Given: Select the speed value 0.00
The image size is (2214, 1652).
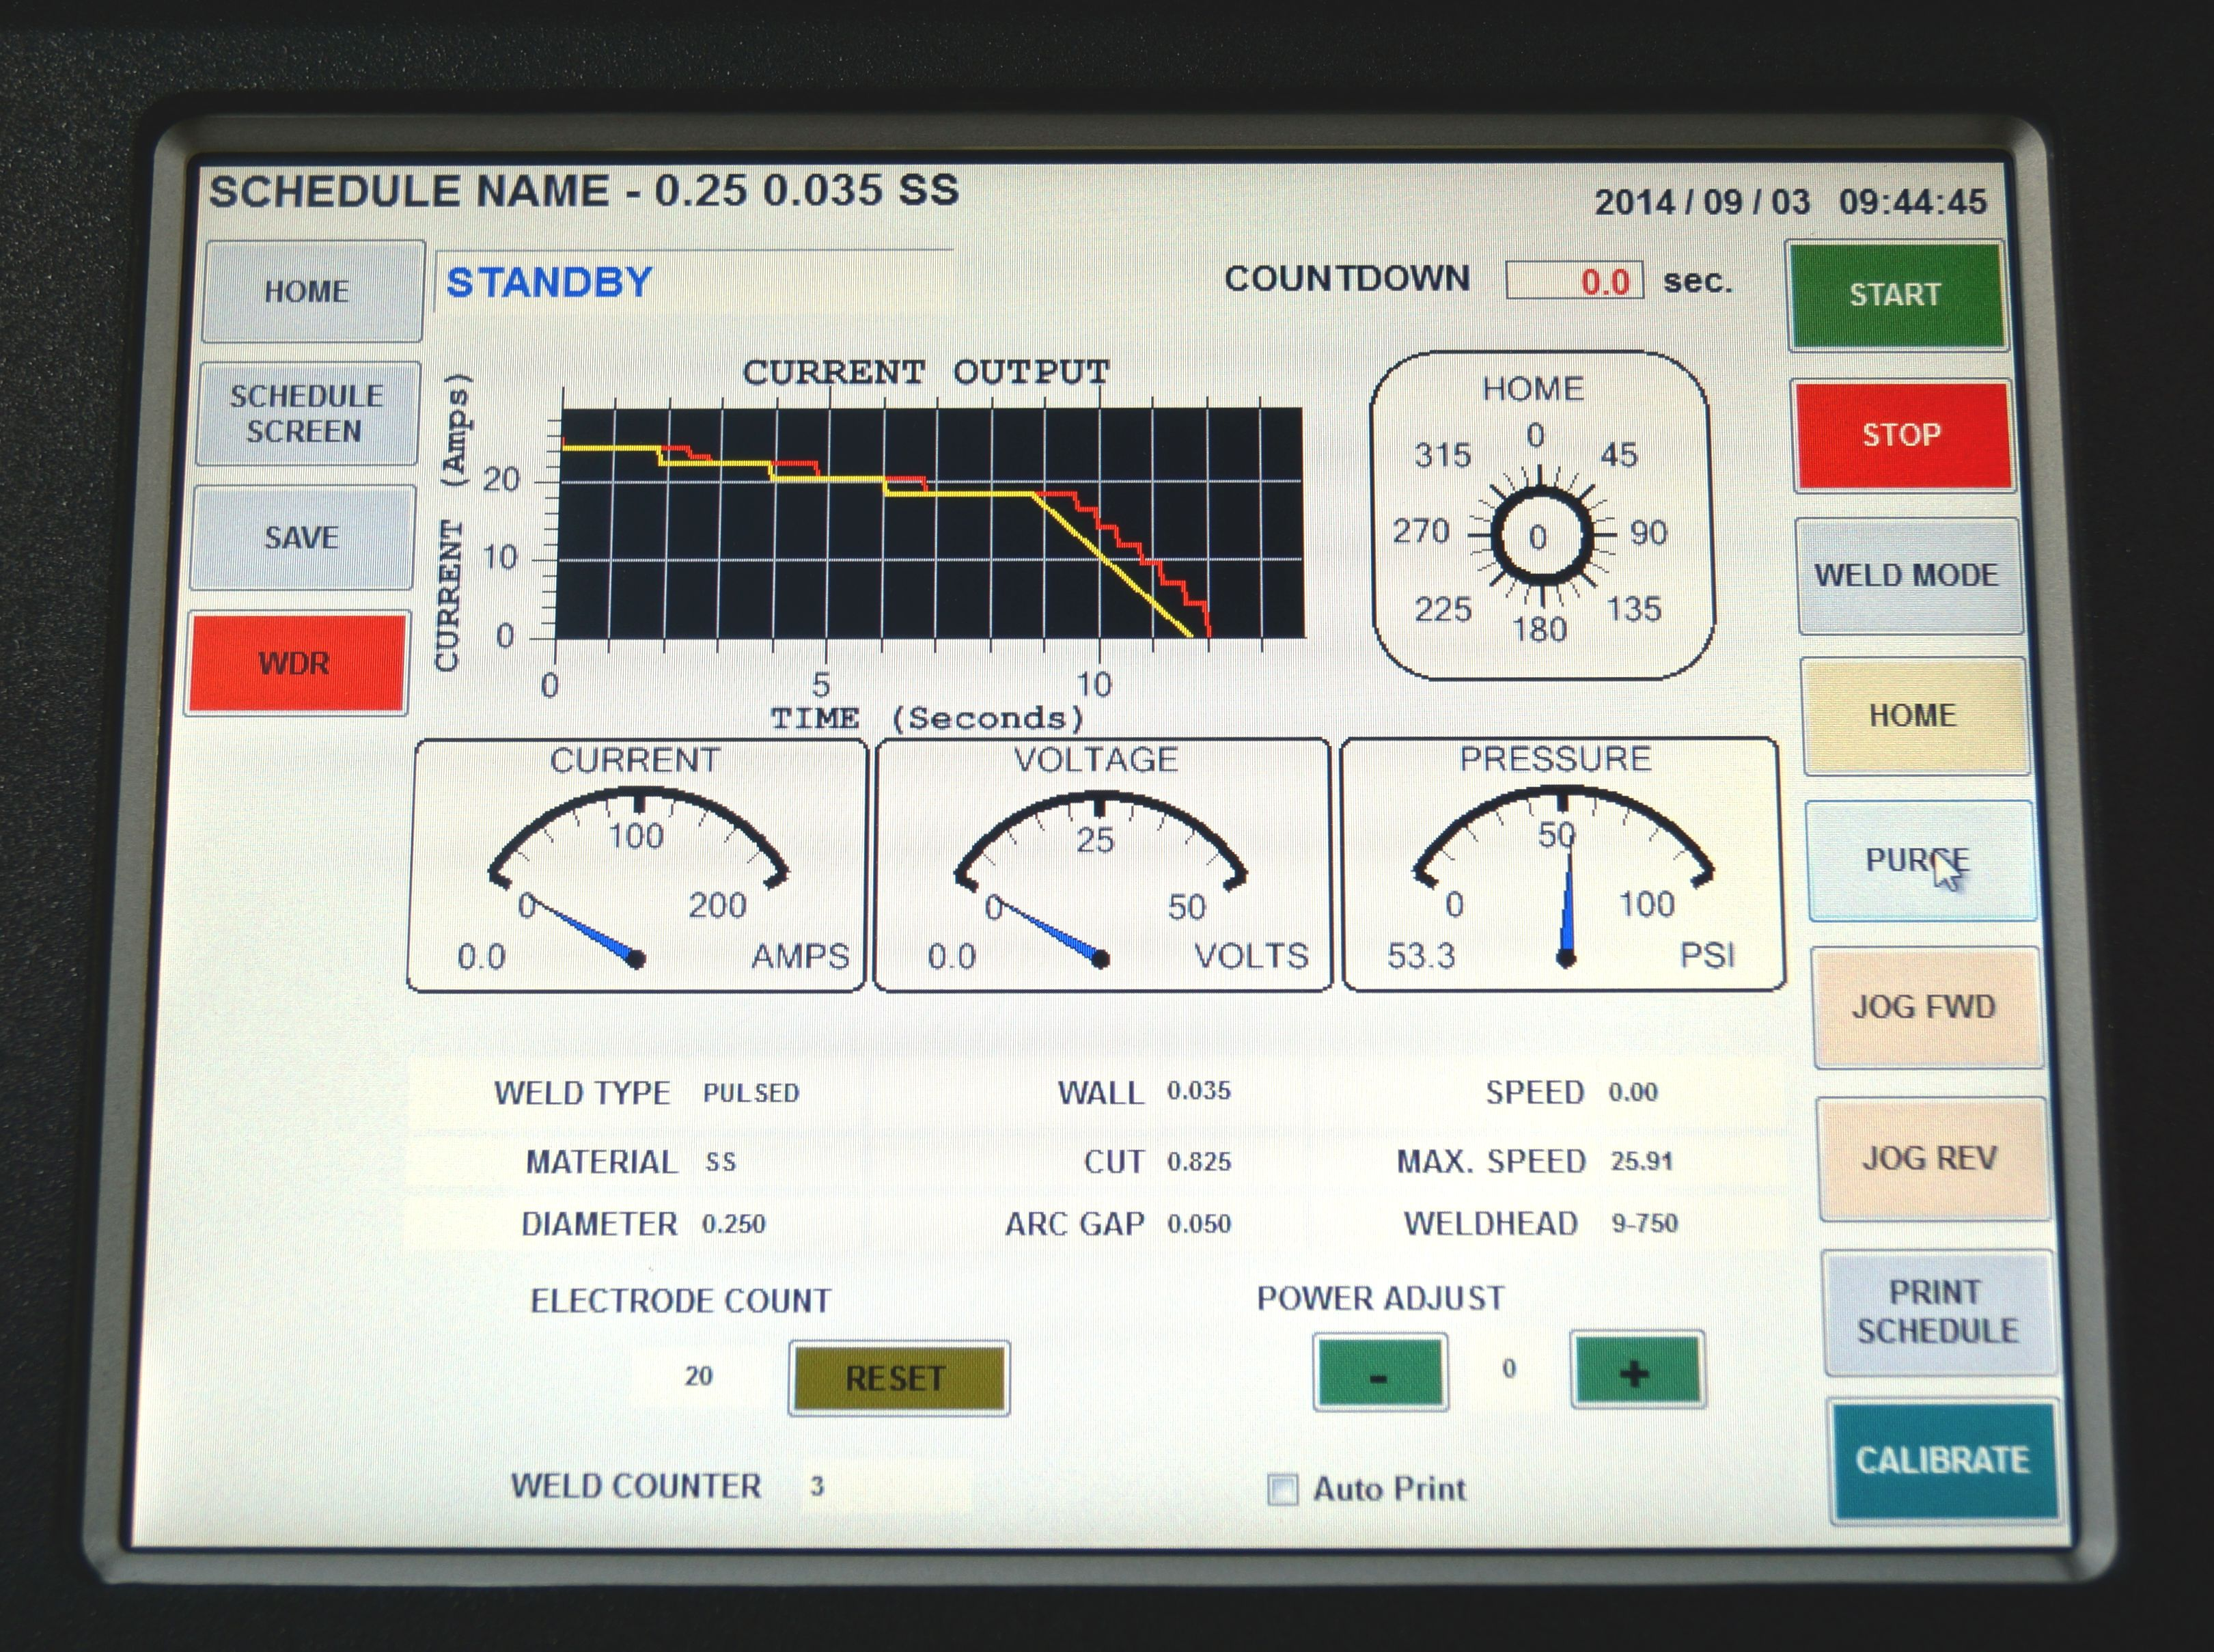Looking at the screenshot, I should [1633, 1091].
